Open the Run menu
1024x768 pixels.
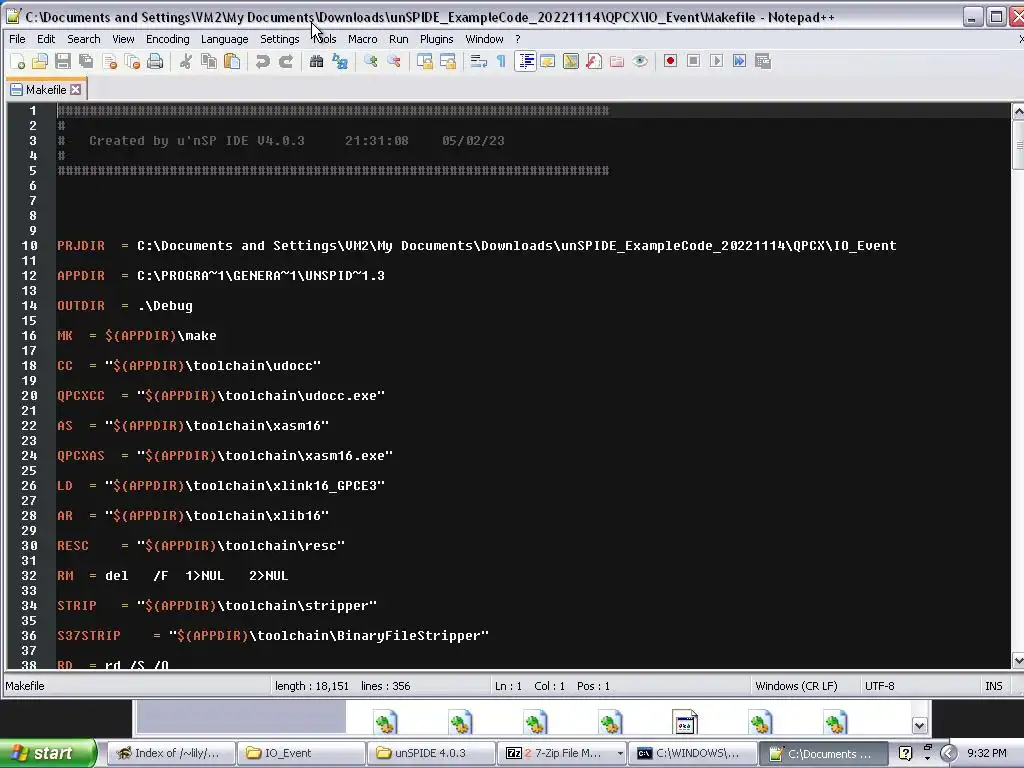click(x=398, y=39)
